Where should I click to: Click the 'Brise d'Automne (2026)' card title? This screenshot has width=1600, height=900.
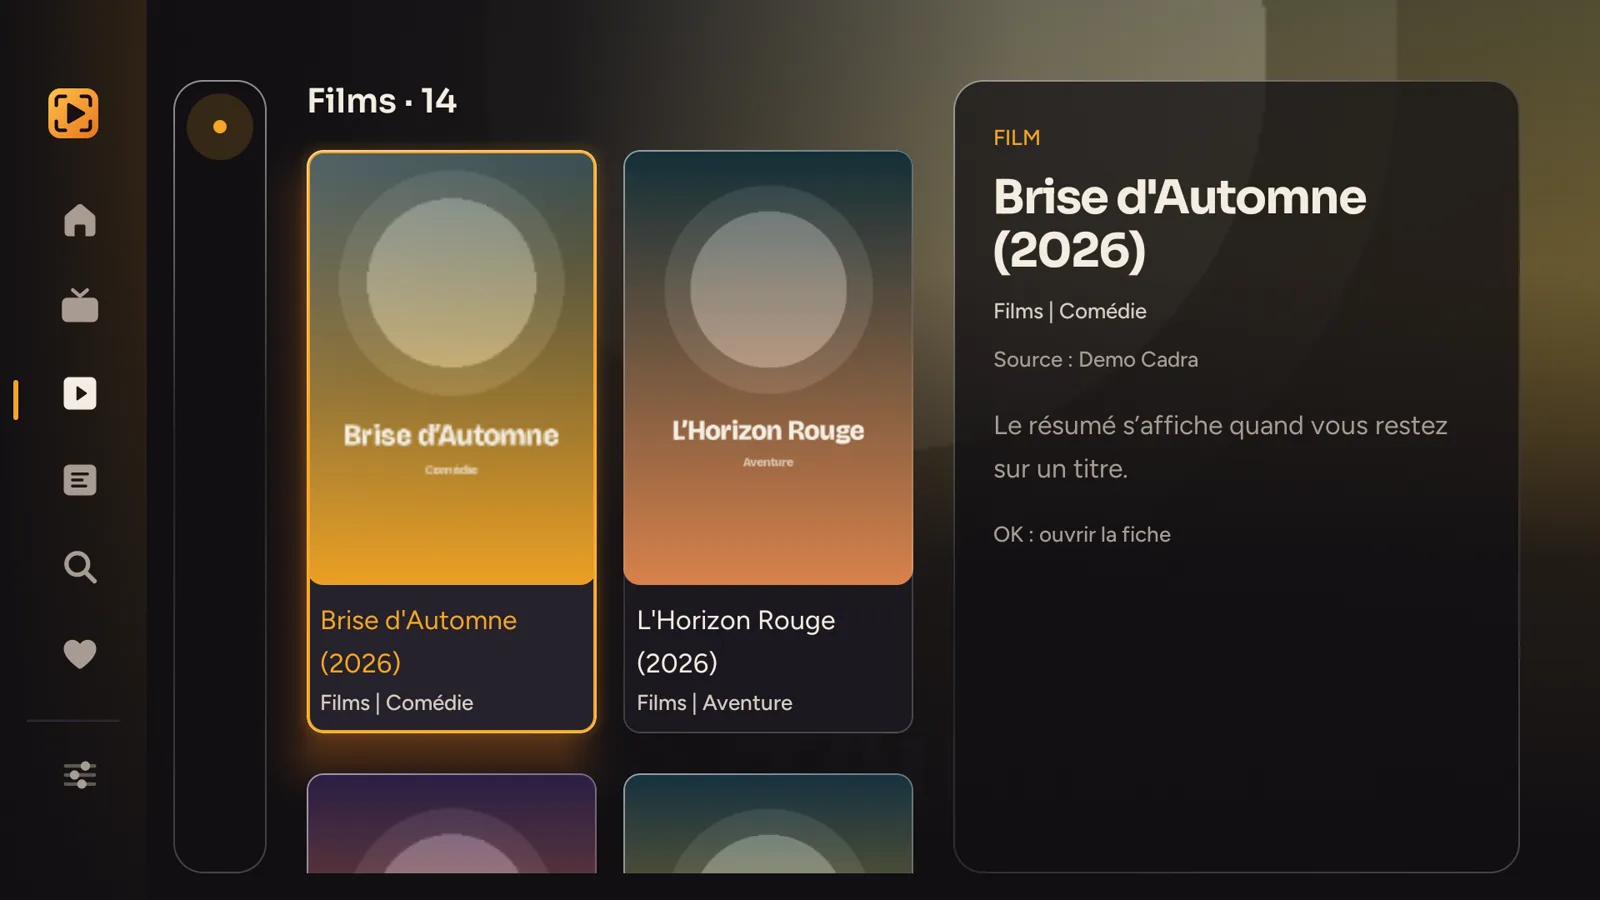(x=418, y=641)
